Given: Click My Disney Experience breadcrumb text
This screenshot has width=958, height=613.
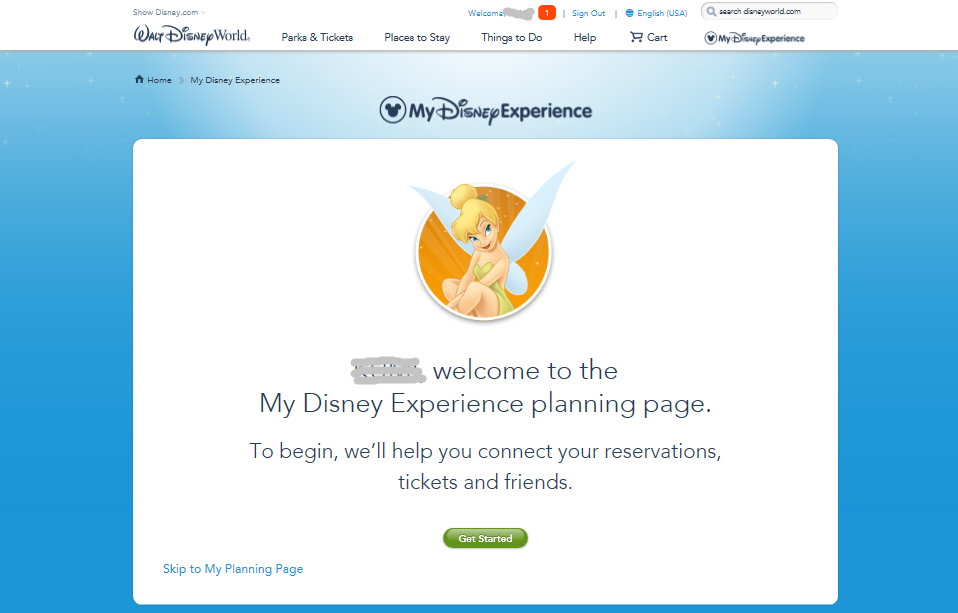Looking at the screenshot, I should 235,80.
